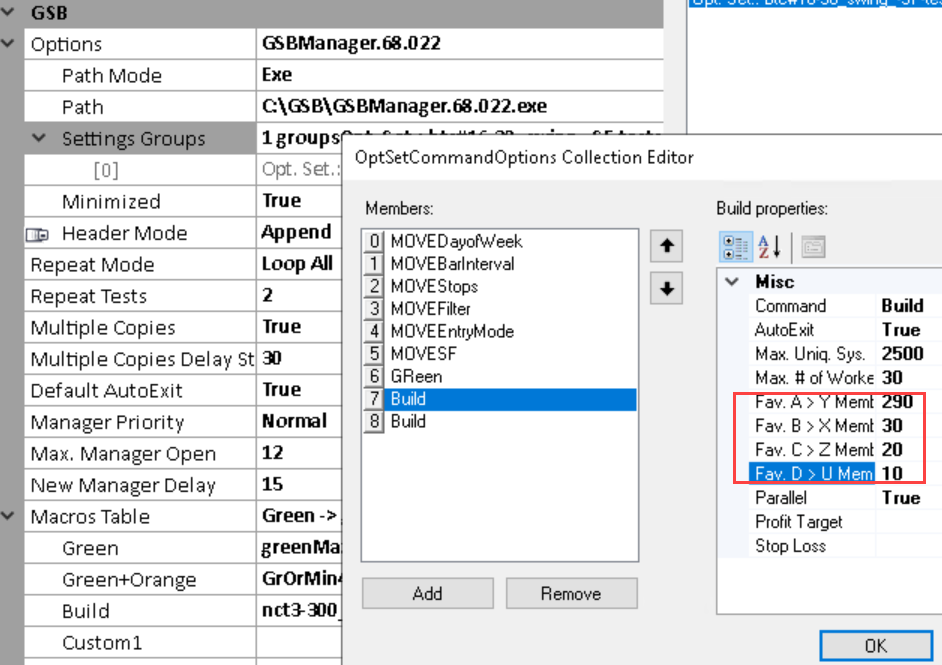The image size is (942, 665).
Task: Click the move member up arrow button
Action: point(665,244)
